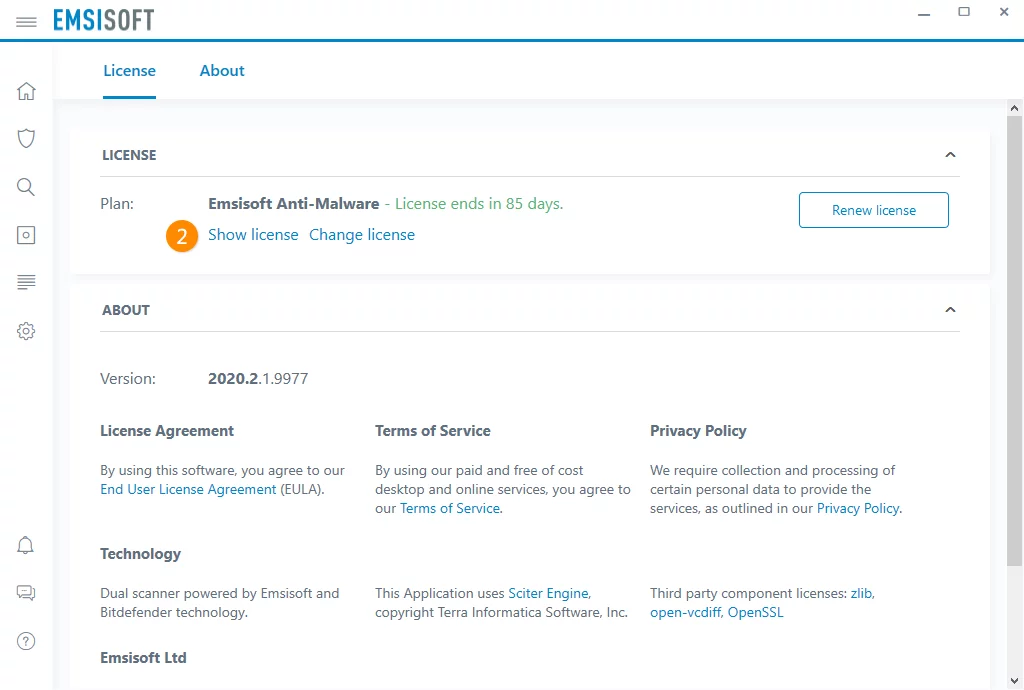Open the Feedback chat icon
The width and height of the screenshot is (1024, 690).
click(x=25, y=593)
